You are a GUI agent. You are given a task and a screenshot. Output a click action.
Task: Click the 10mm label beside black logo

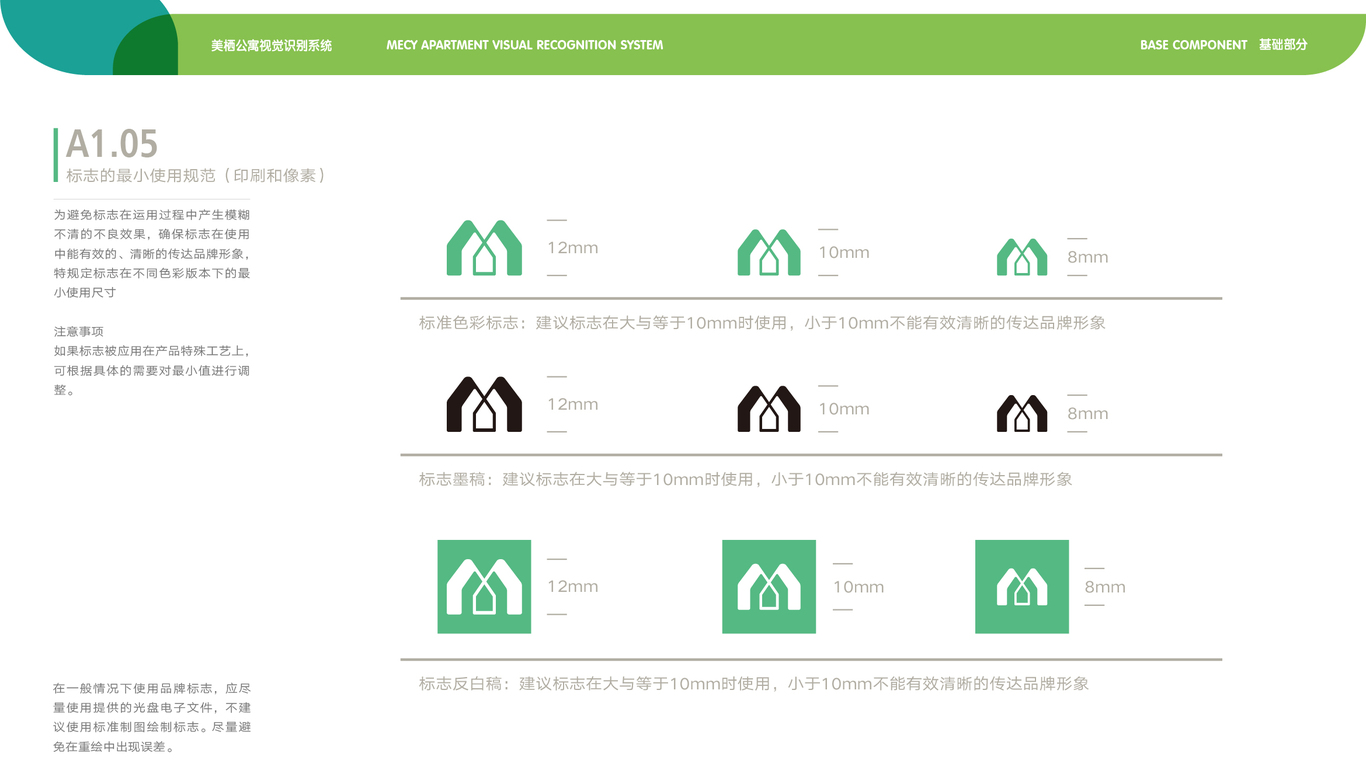(844, 408)
